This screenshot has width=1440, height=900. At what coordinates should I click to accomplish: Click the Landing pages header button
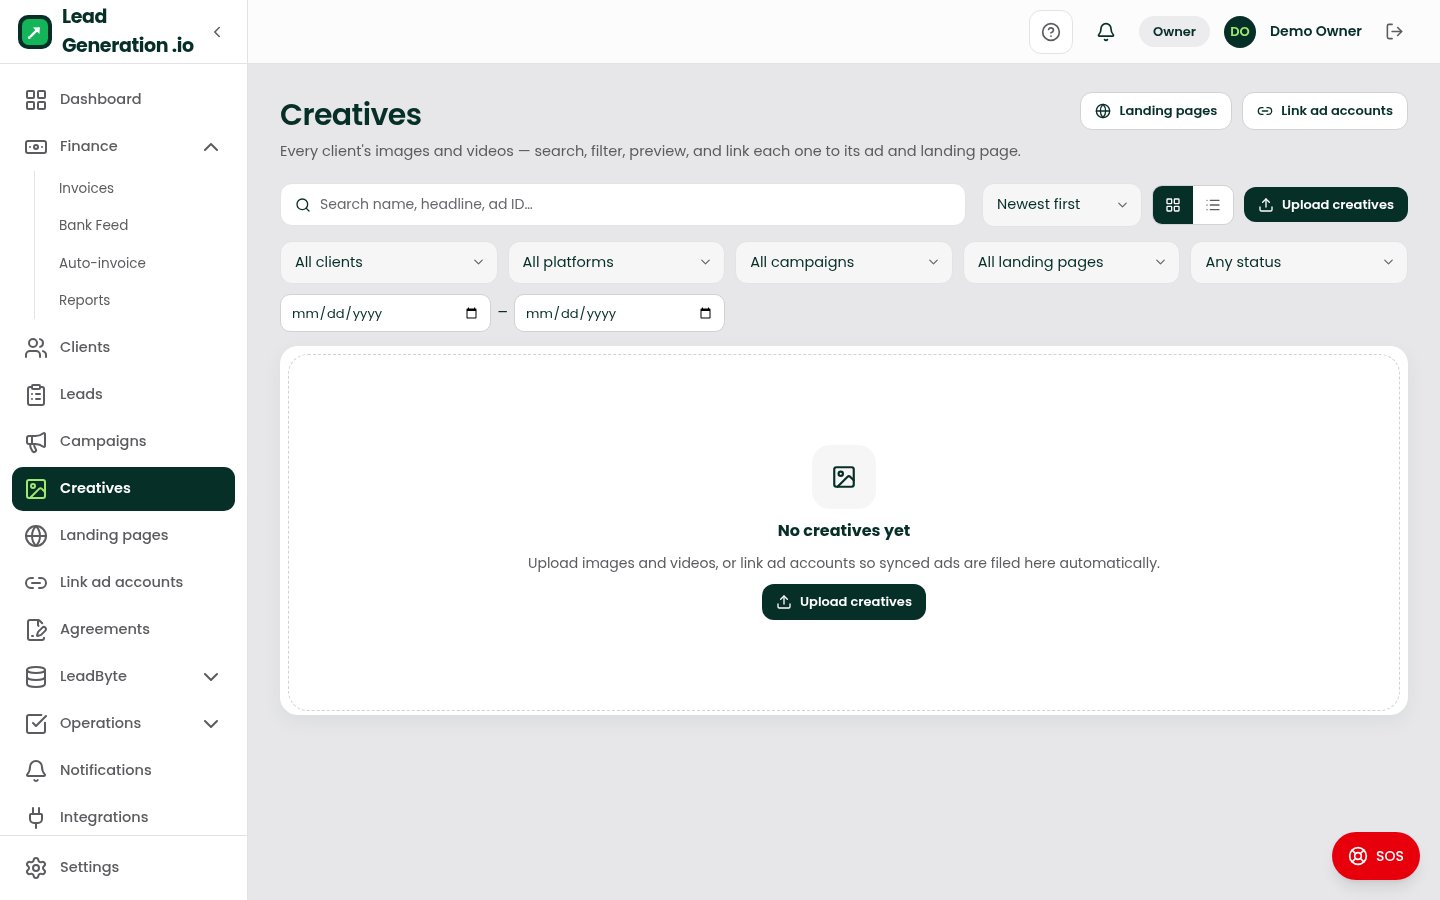tap(1156, 111)
